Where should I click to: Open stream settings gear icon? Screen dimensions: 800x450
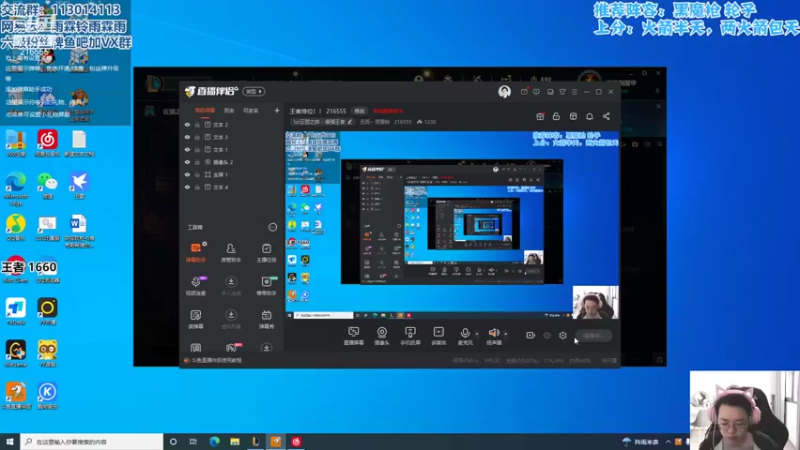(563, 335)
